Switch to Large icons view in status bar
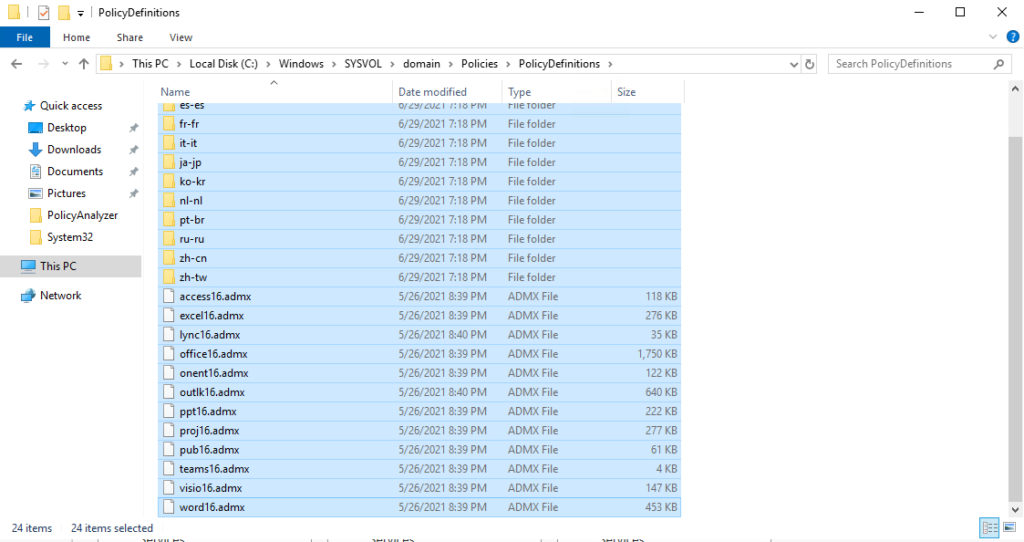This screenshot has width=1024, height=542. 1010,527
